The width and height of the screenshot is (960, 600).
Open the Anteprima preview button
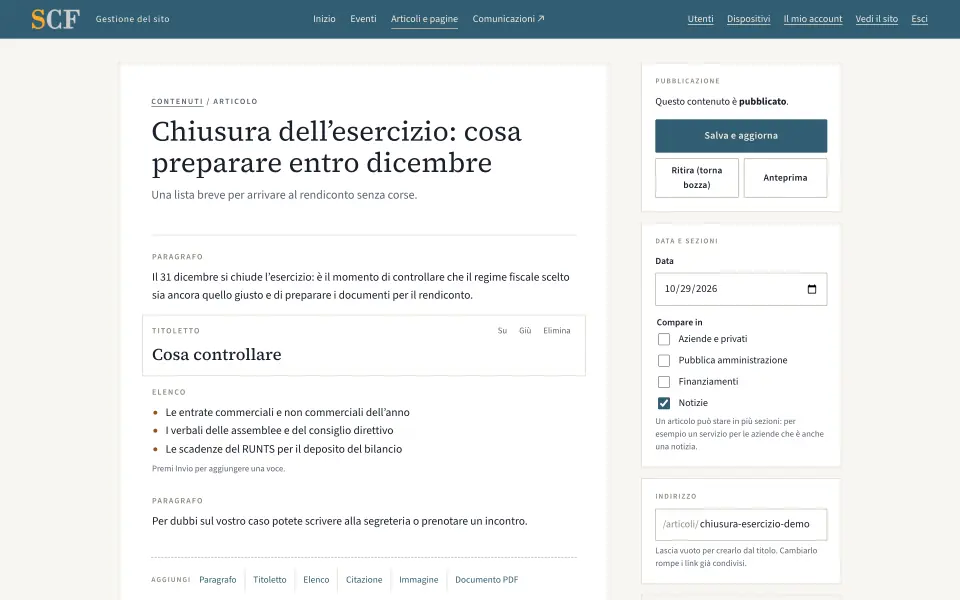(x=785, y=178)
